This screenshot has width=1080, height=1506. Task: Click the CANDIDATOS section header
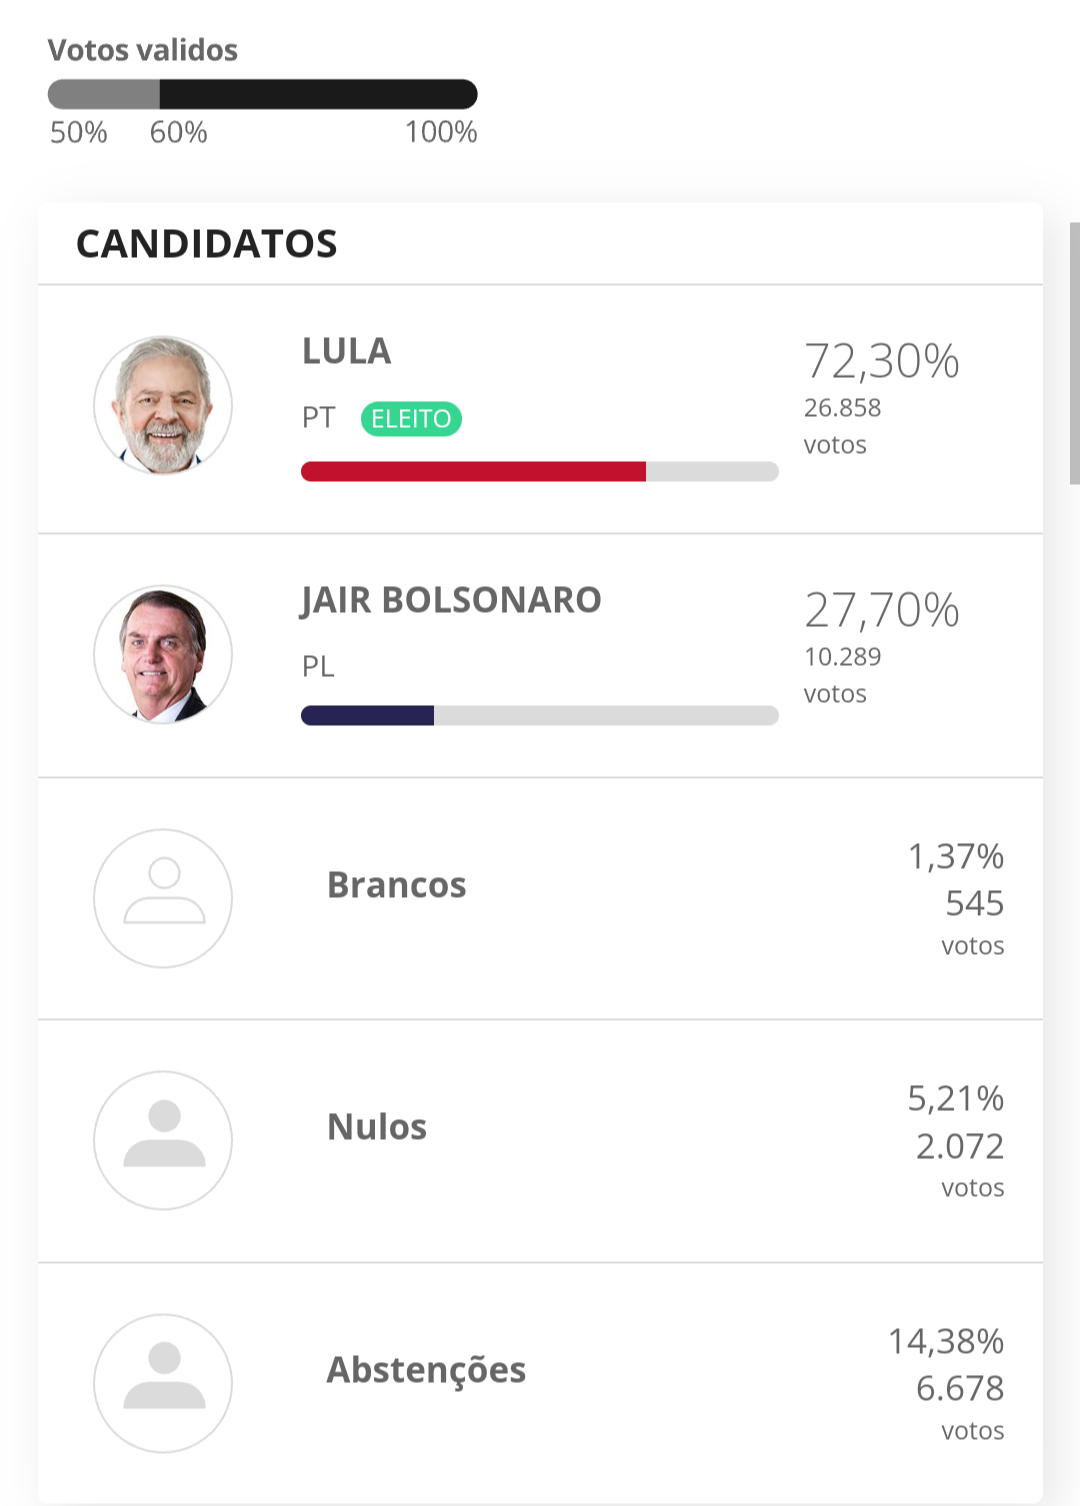[x=207, y=244]
